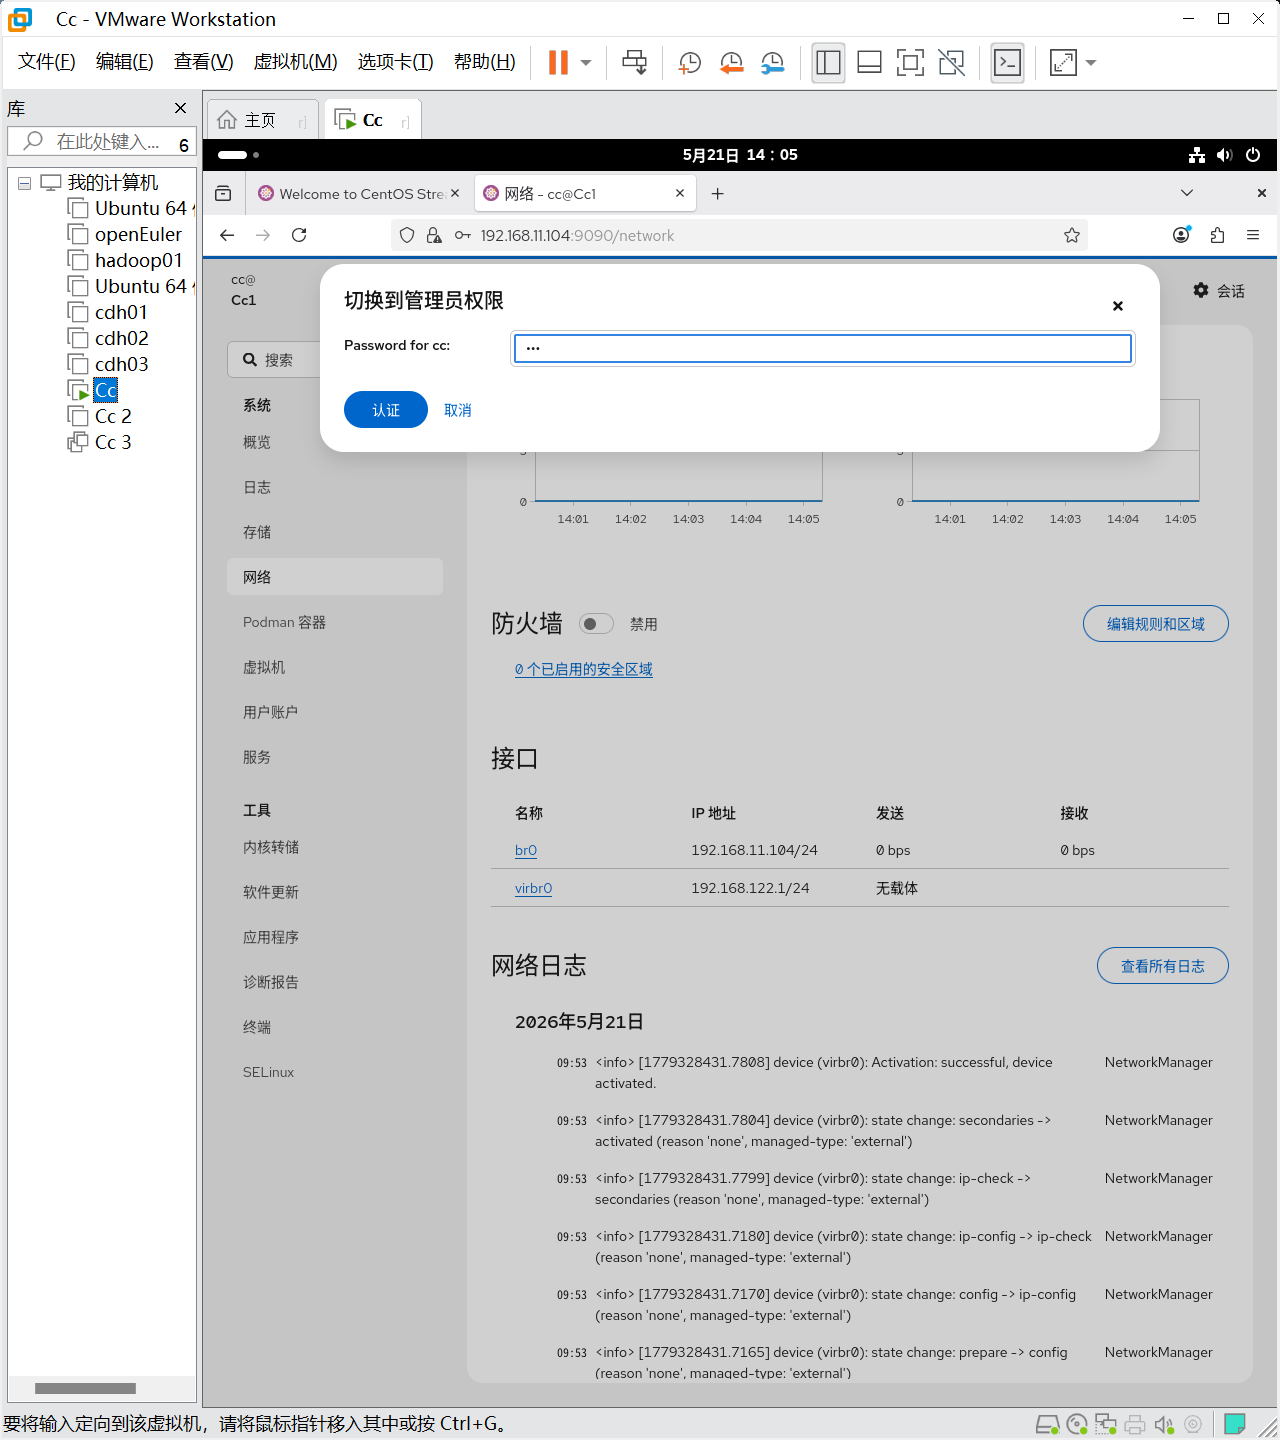Click the VMware printer device status bar icon
The height and width of the screenshot is (1440, 1280).
point(1135,1424)
